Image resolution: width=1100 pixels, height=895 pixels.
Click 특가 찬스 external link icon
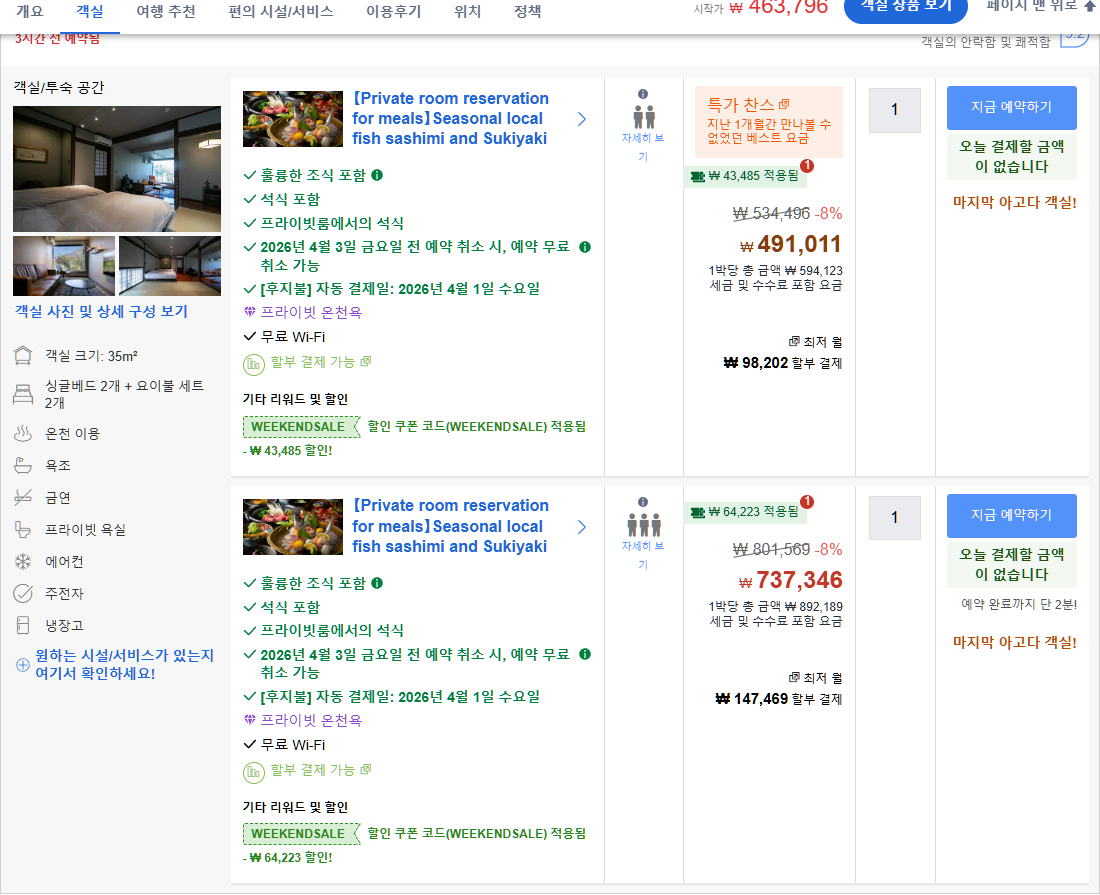[x=784, y=104]
